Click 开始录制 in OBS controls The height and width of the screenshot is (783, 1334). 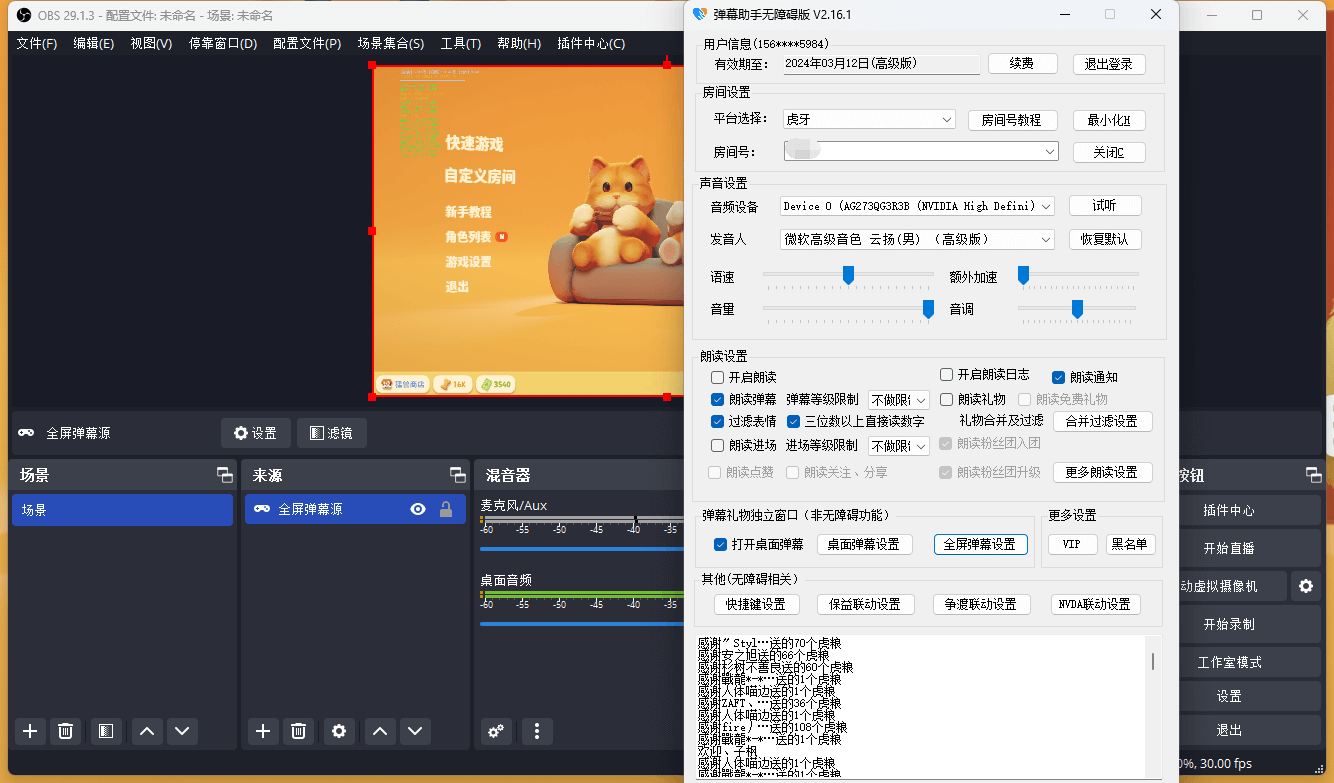1229,624
